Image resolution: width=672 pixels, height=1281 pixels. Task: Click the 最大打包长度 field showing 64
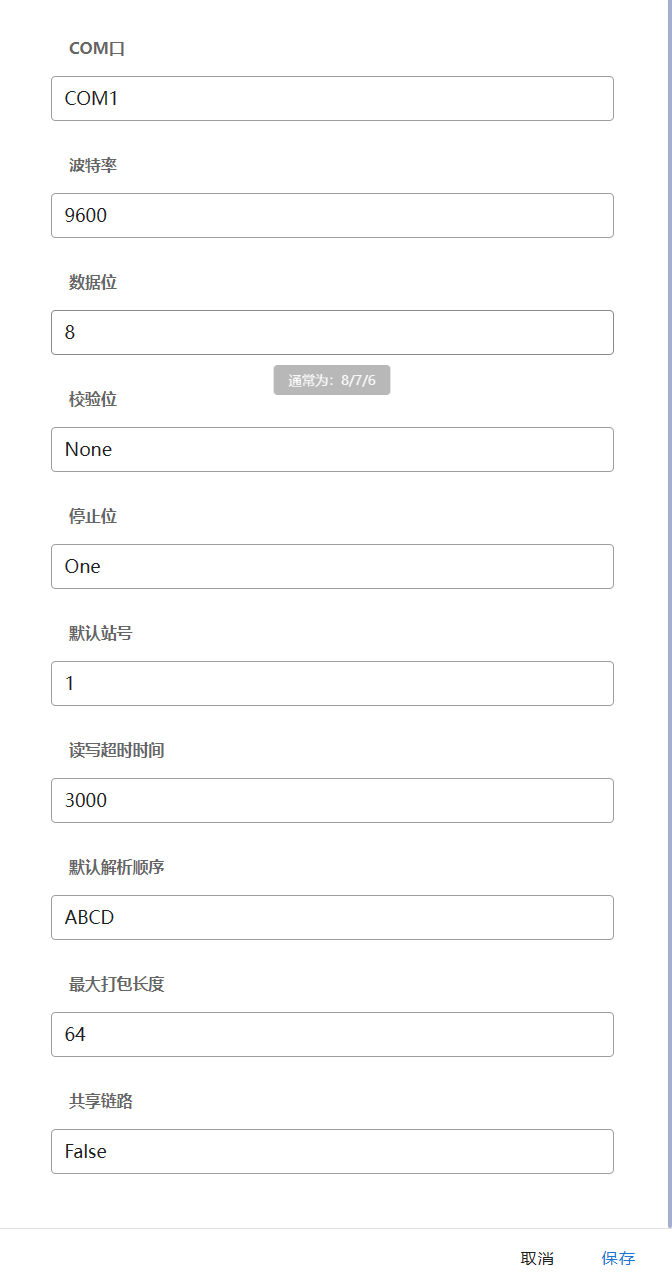332,1034
